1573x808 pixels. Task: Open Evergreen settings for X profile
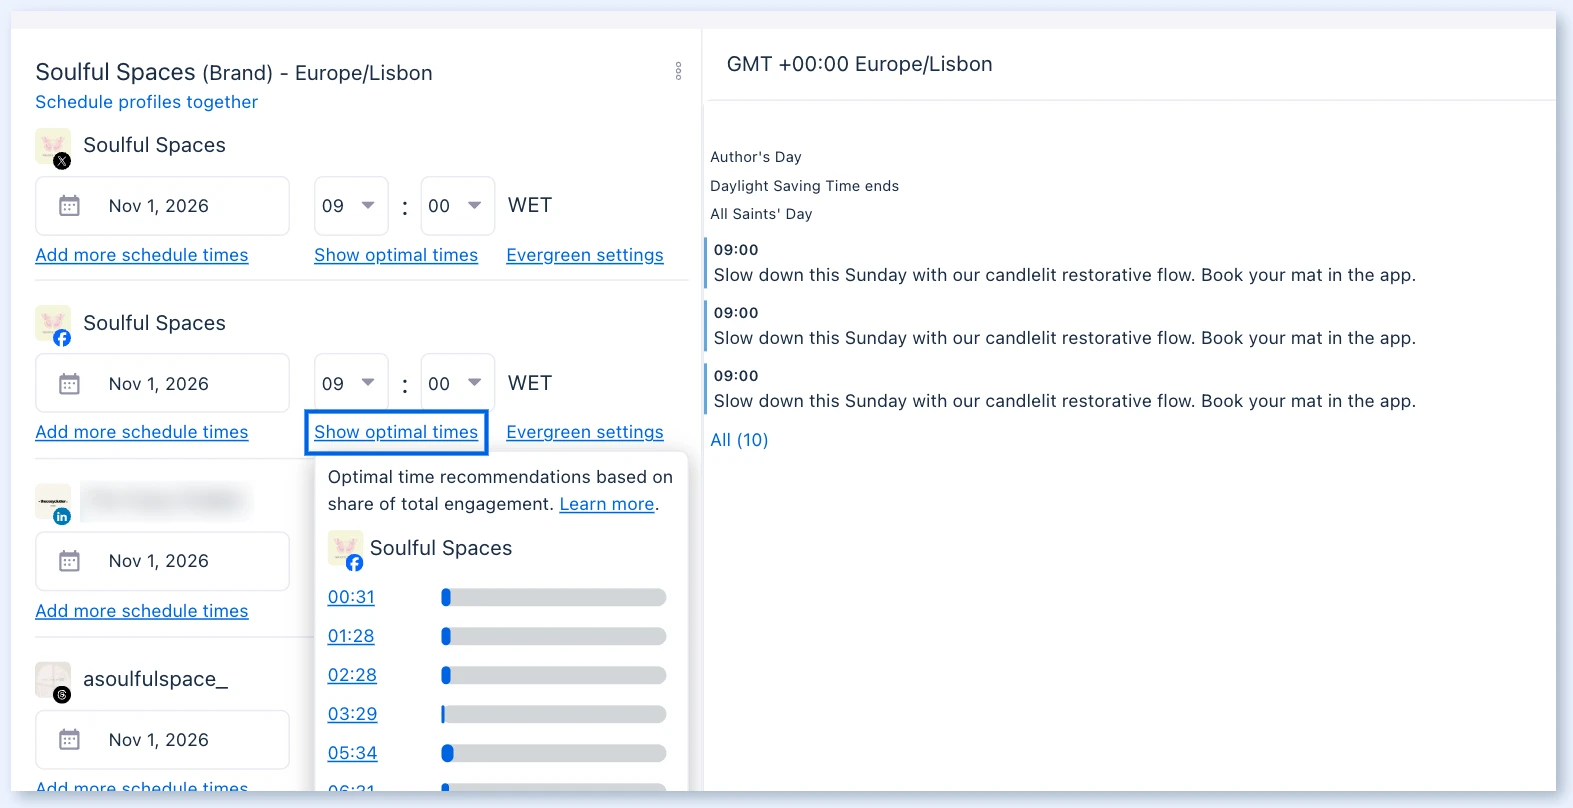click(x=585, y=255)
